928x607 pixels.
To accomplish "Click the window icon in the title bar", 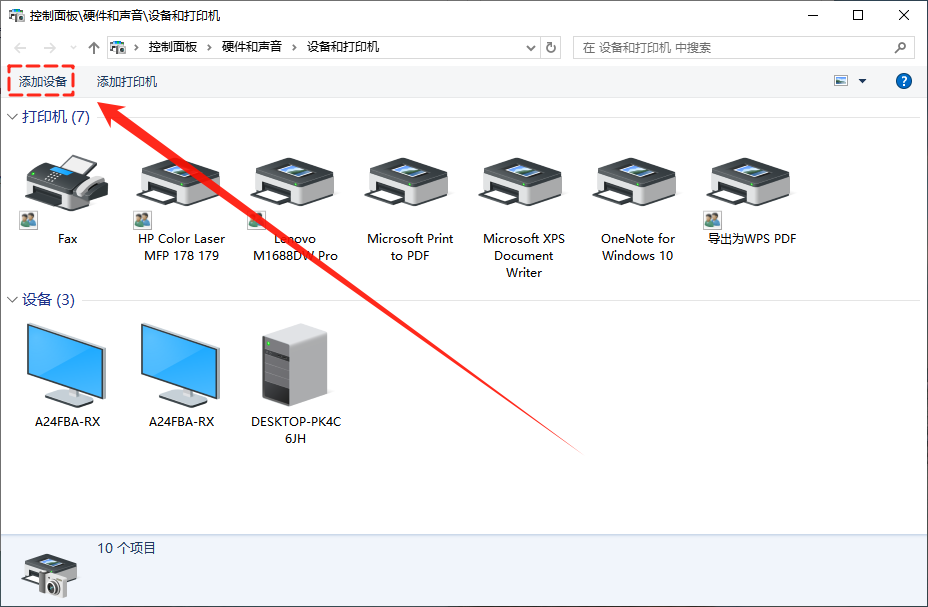I will [x=17, y=15].
